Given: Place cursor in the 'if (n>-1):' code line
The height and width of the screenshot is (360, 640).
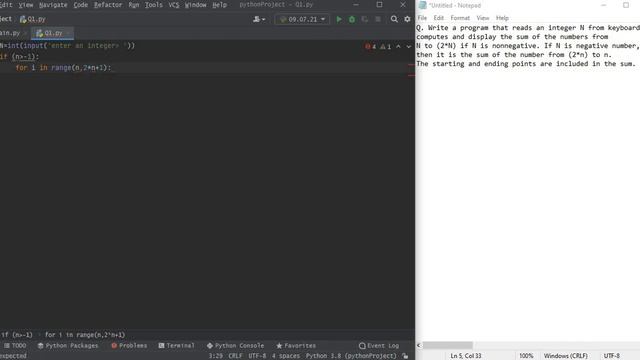Looking at the screenshot, I should [20, 57].
